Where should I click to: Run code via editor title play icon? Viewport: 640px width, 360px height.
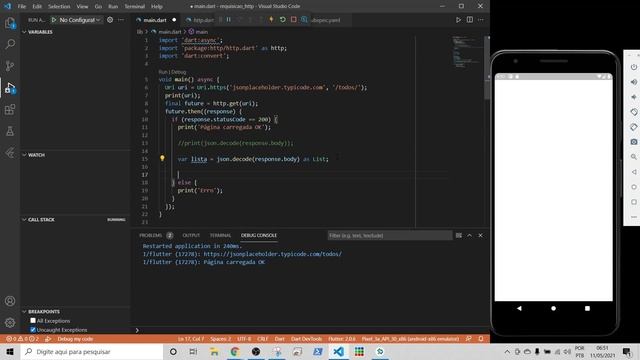(458, 20)
